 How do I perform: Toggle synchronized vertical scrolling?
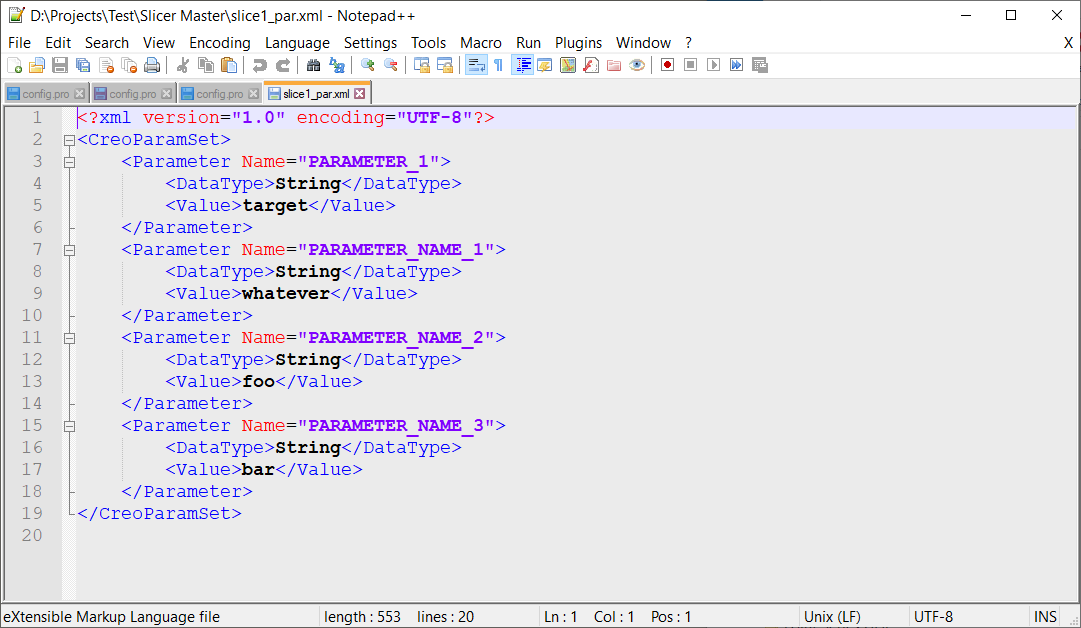[x=419, y=64]
